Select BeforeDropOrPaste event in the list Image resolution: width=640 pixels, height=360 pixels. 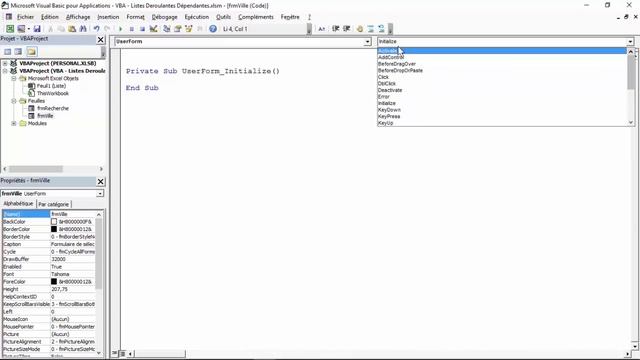click(502, 70)
